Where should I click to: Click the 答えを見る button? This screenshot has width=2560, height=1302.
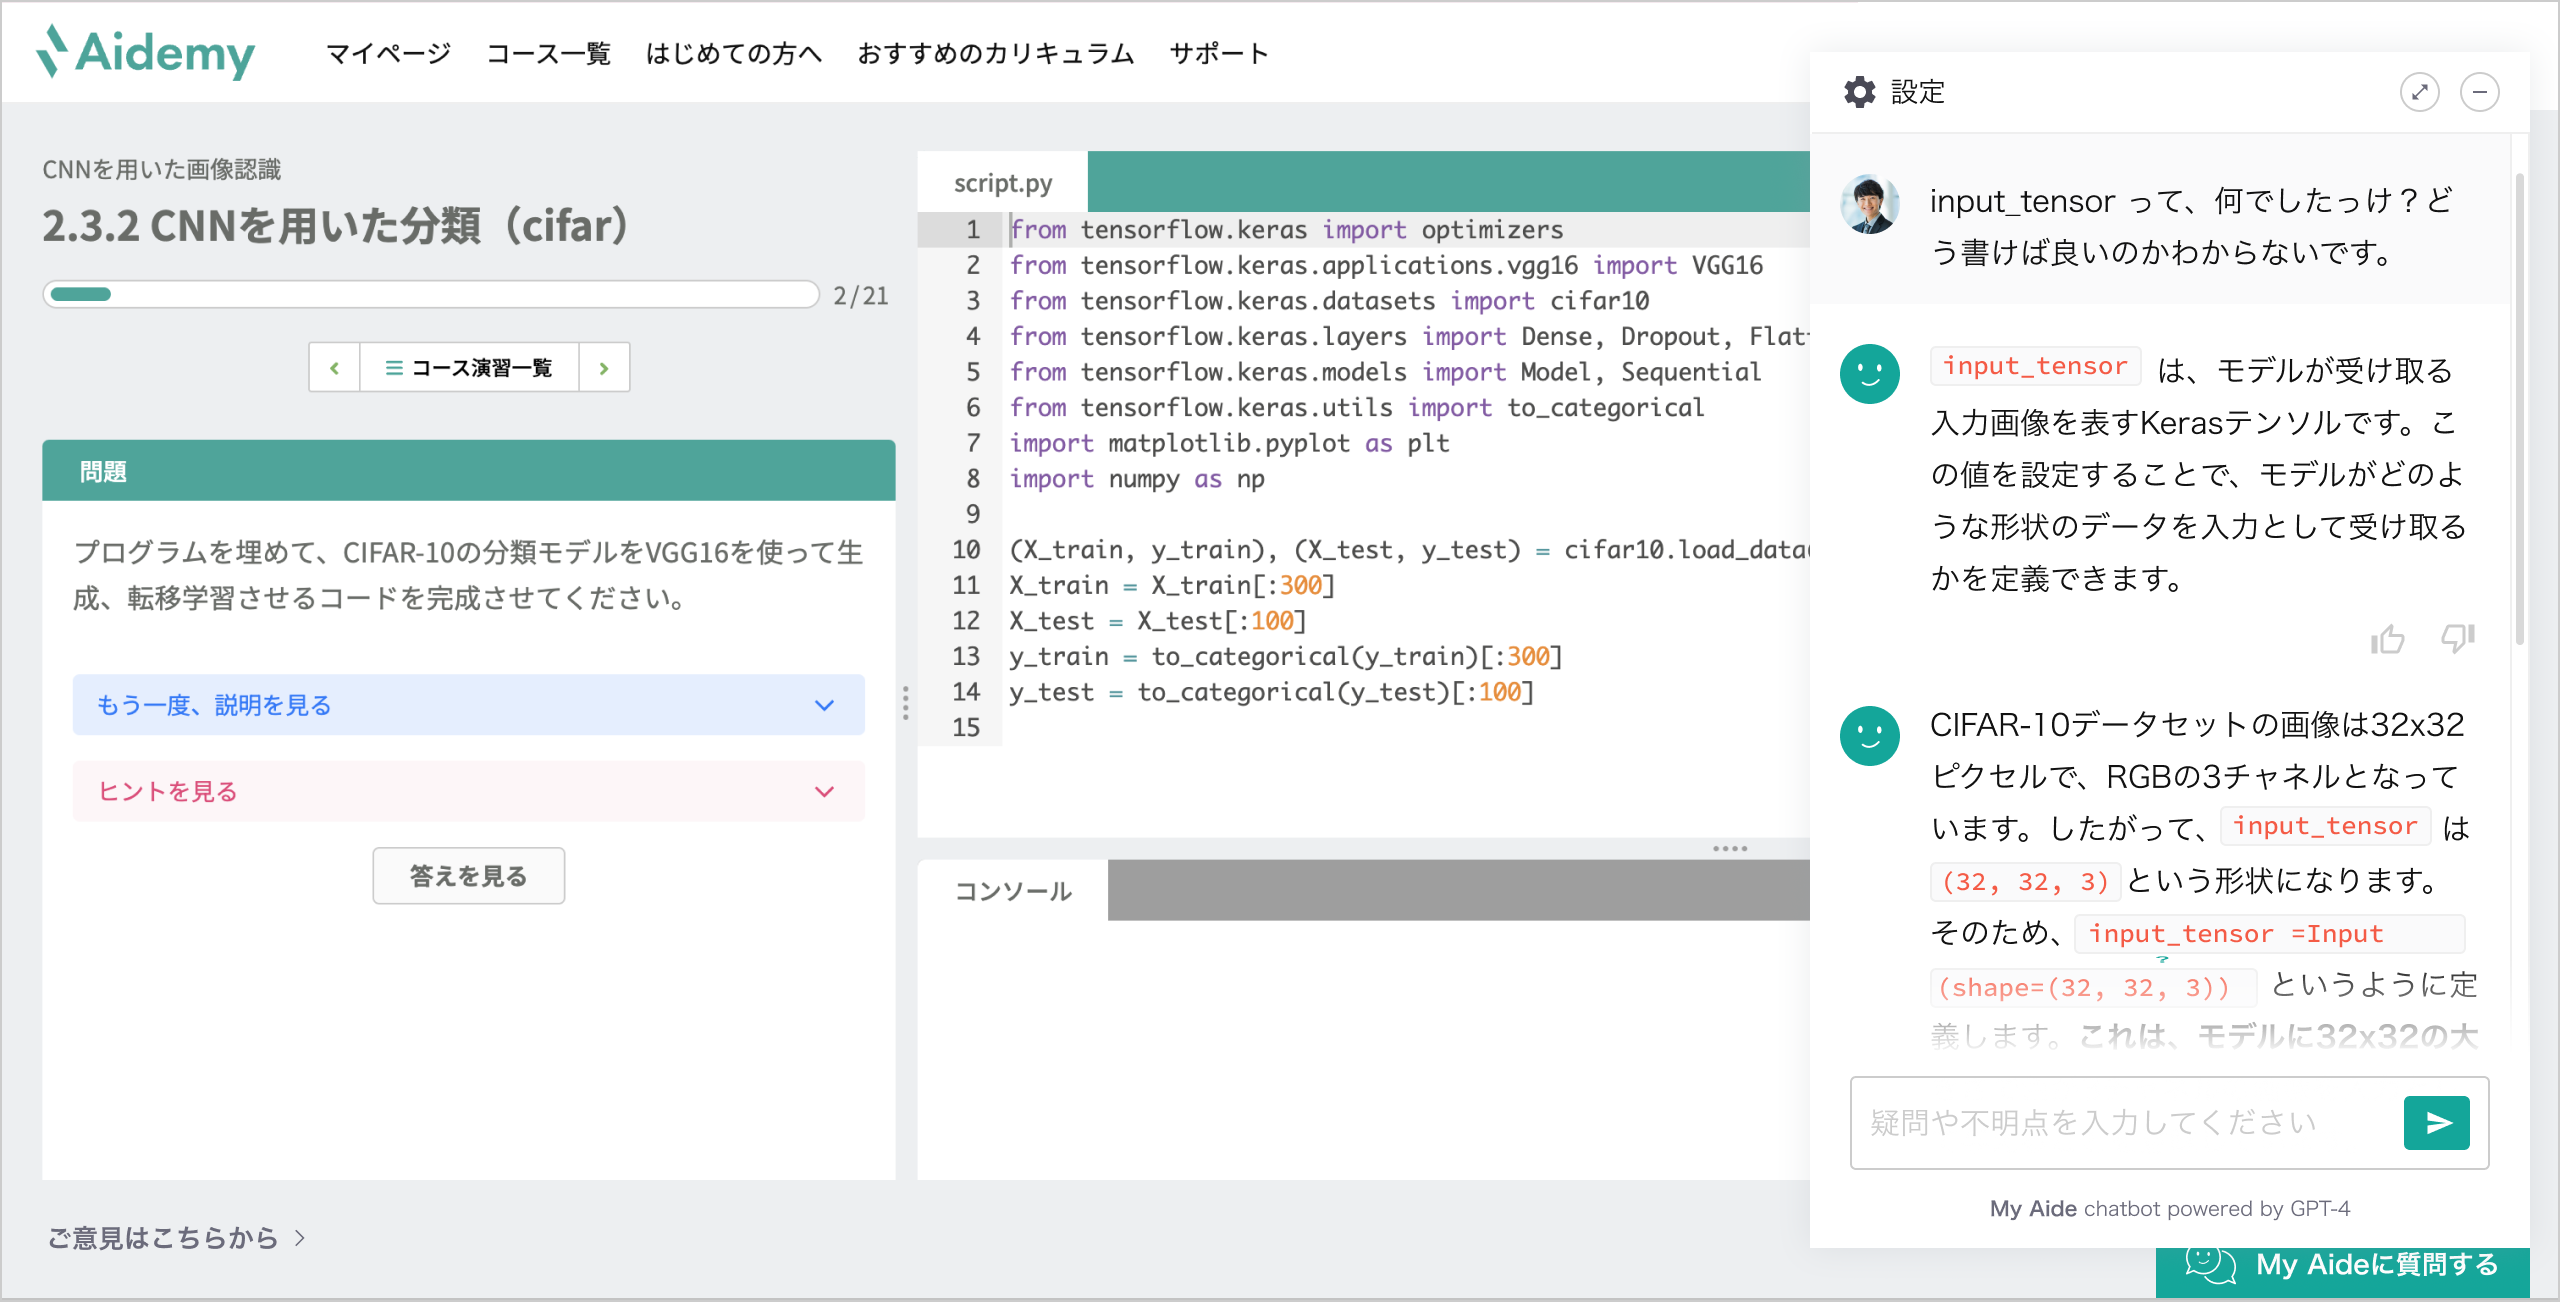(x=468, y=875)
